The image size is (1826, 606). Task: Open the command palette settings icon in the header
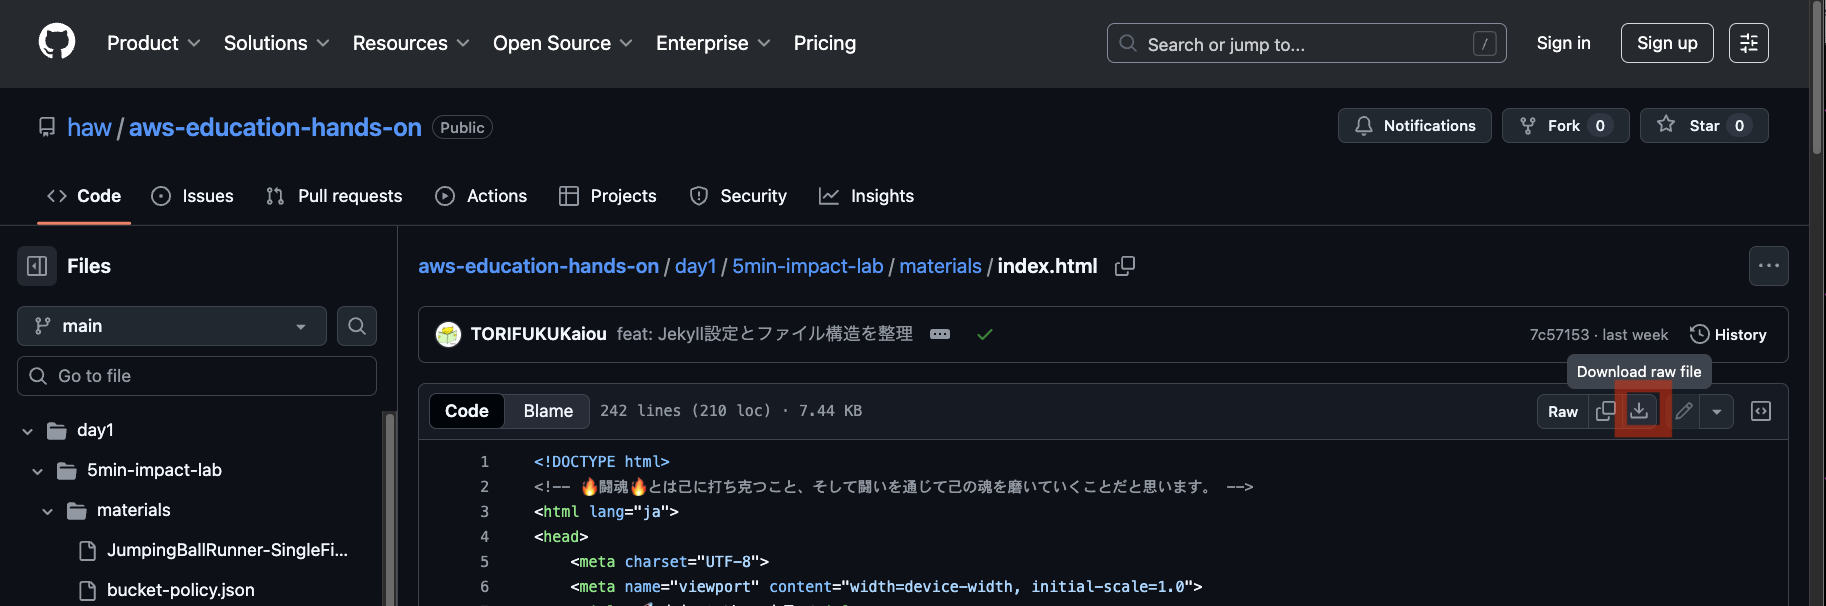[1748, 43]
